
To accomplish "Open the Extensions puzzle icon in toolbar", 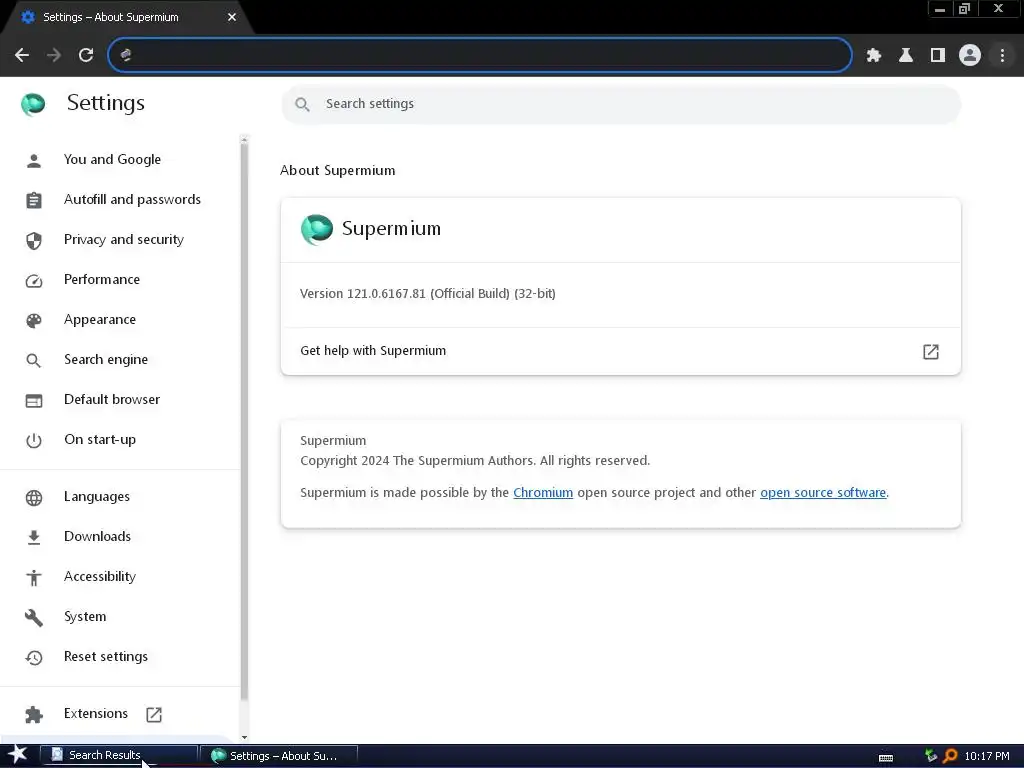I will click(x=874, y=56).
